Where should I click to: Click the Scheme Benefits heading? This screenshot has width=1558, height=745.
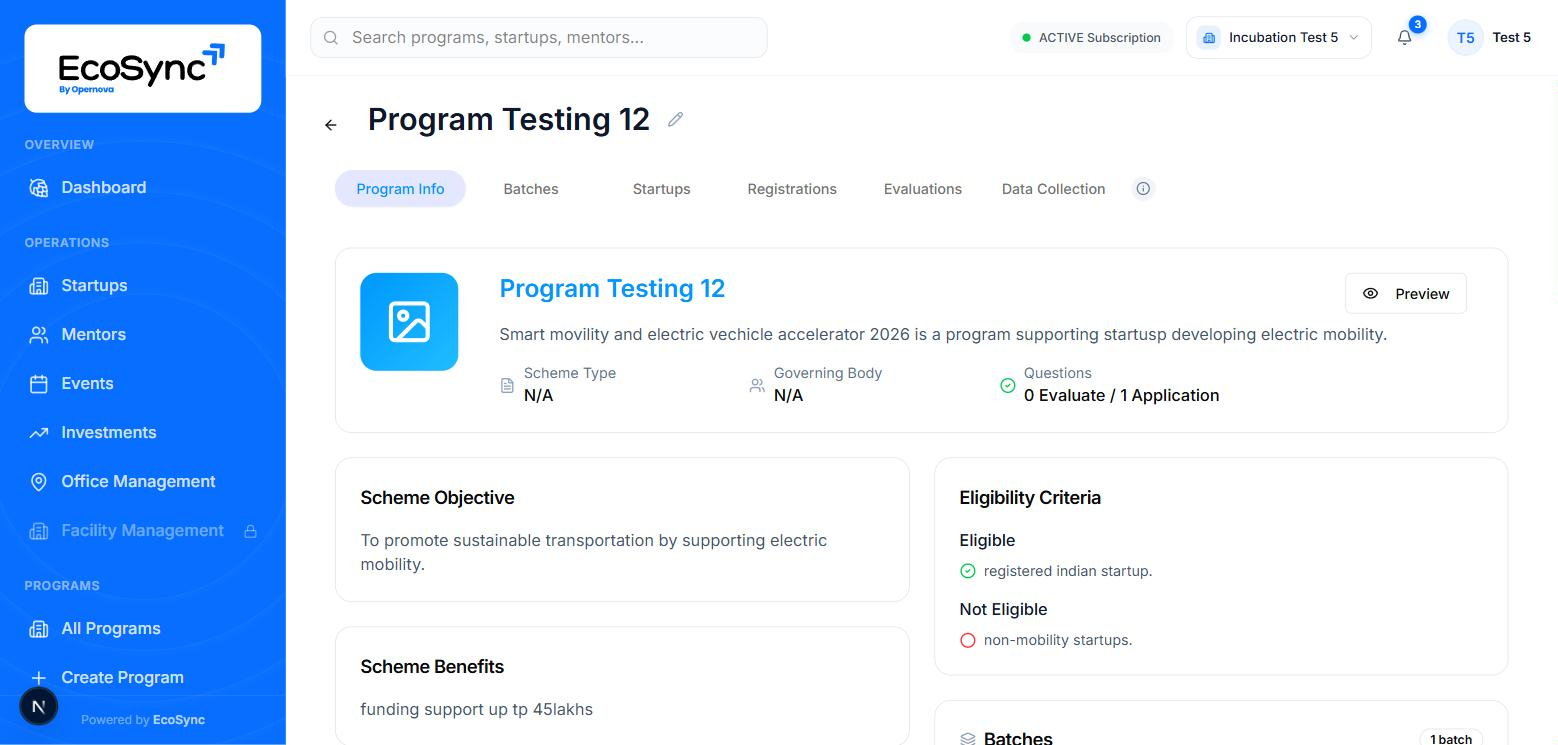click(432, 667)
